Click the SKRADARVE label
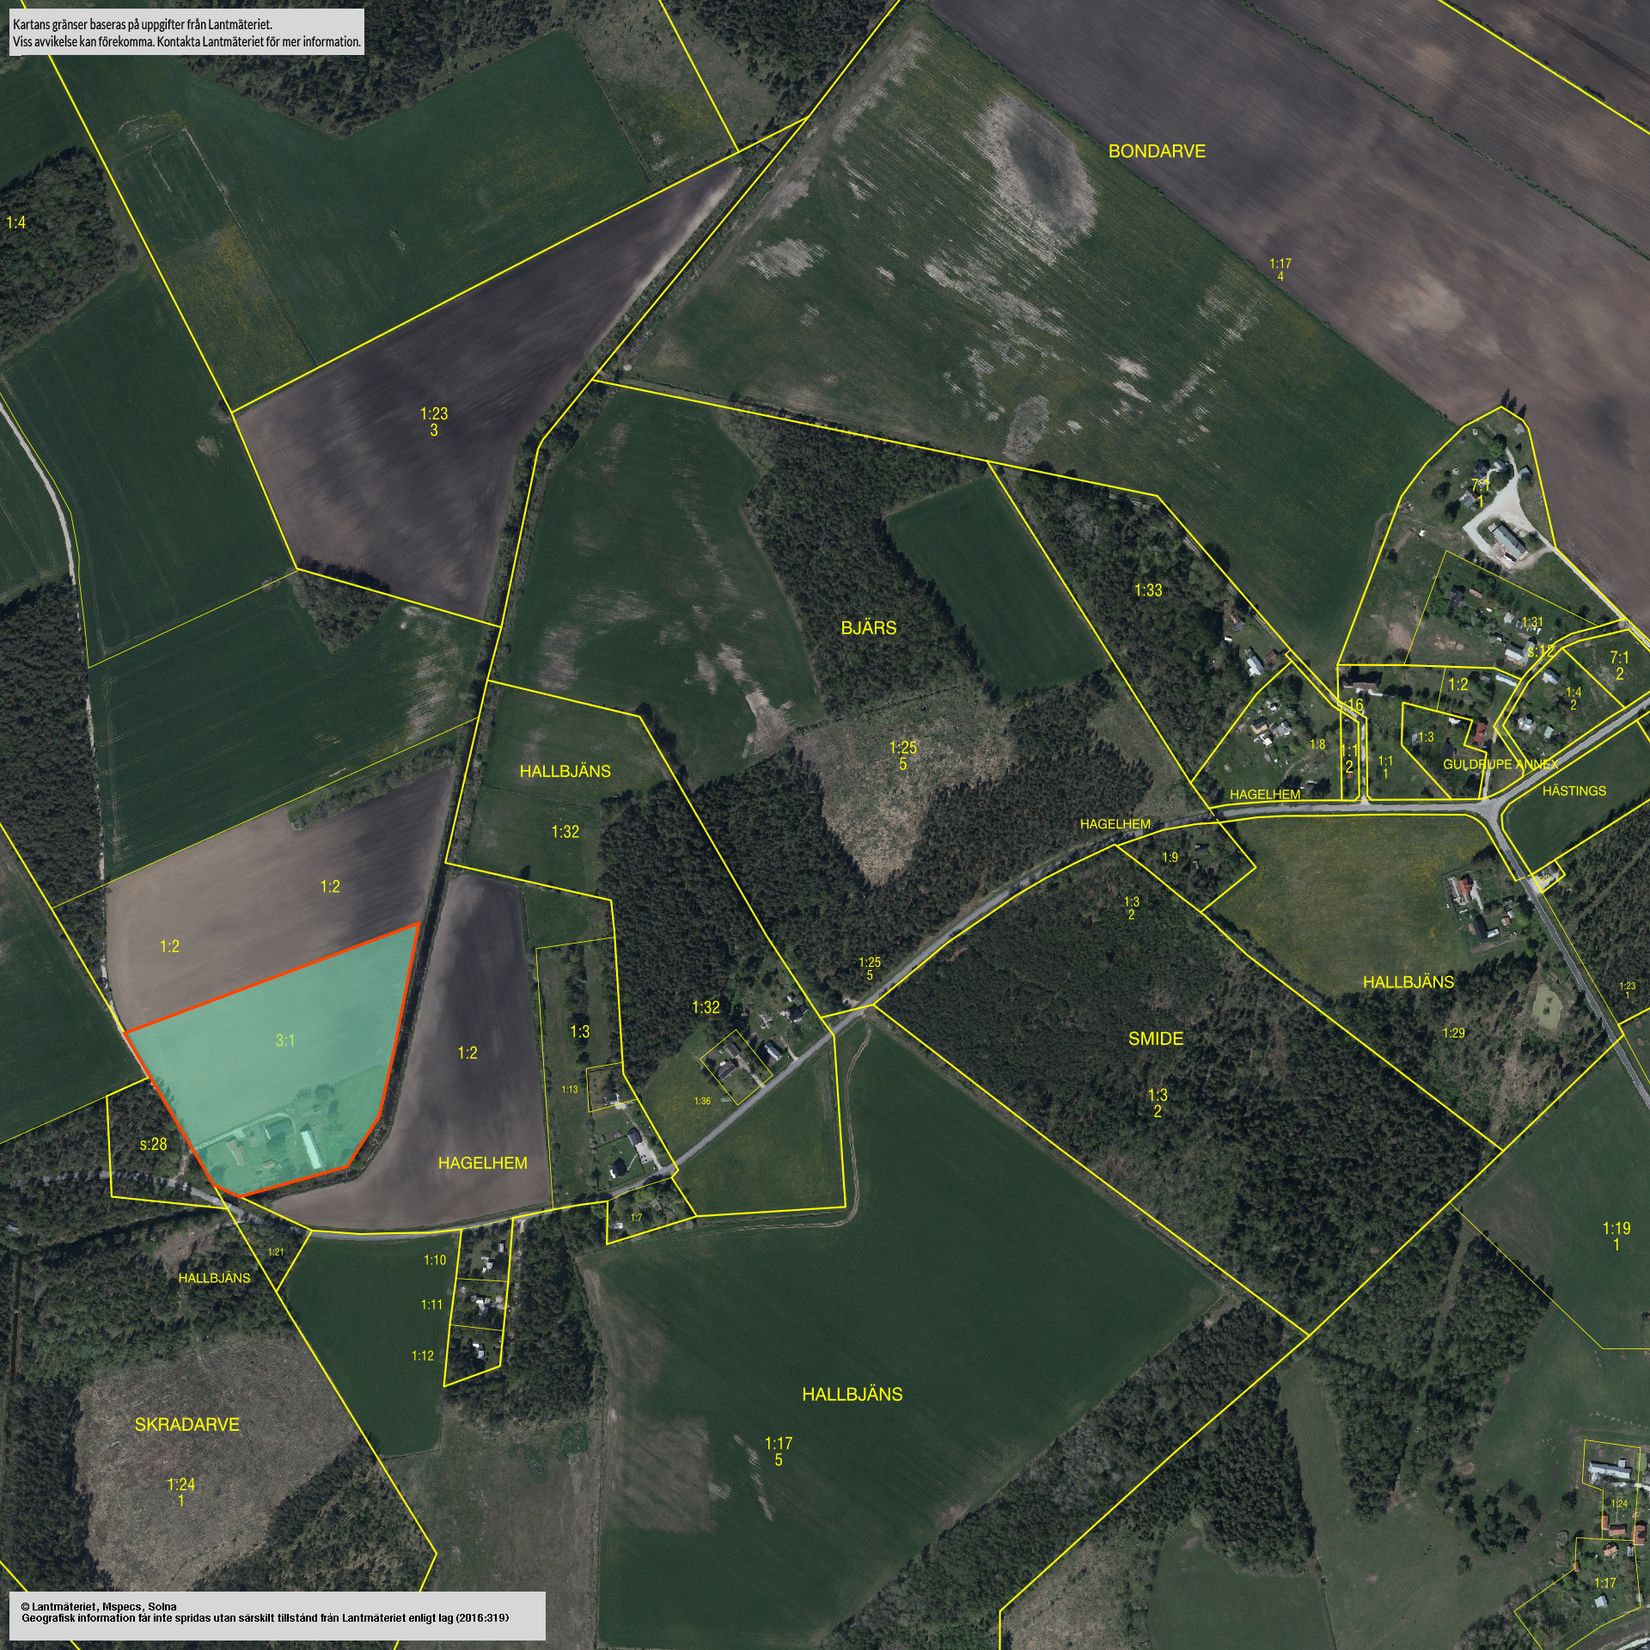This screenshot has height=1650, width=1650. point(187,1424)
